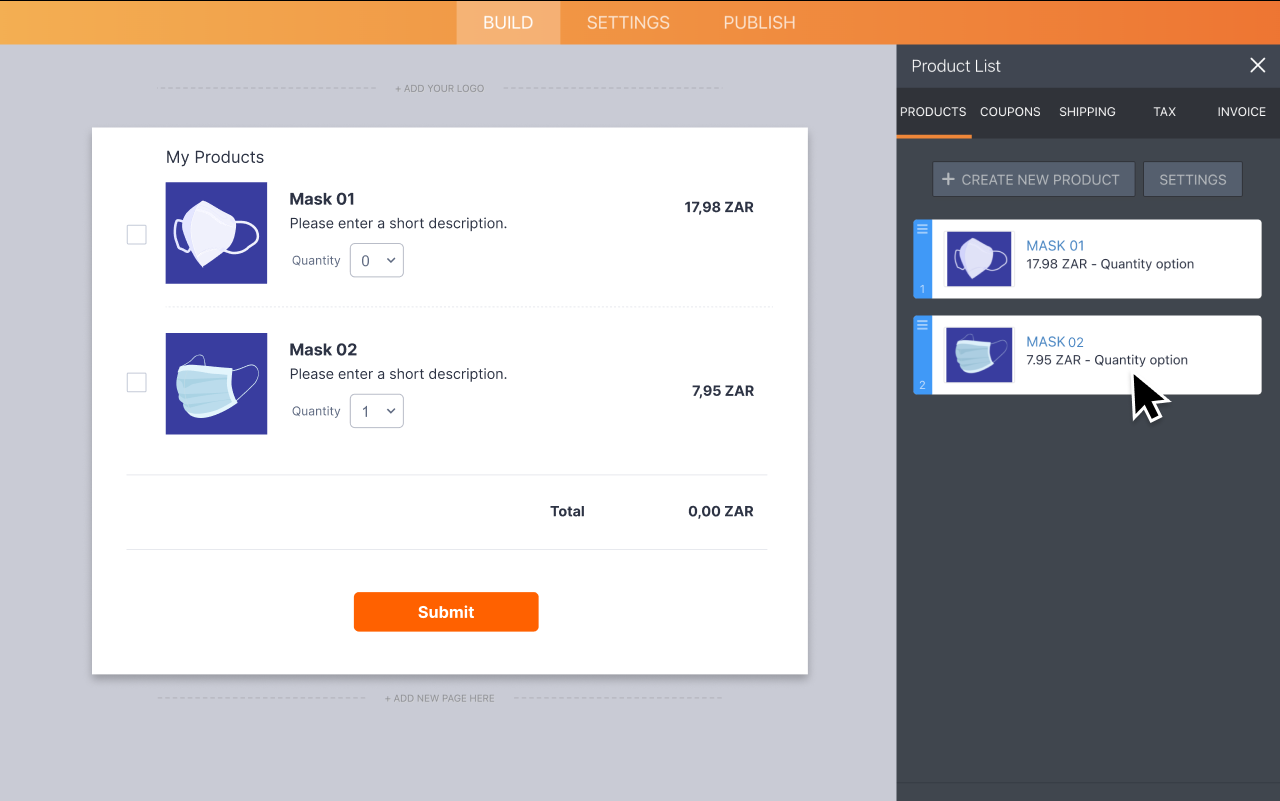This screenshot has width=1280, height=801.
Task: Open the TAX tab
Action: 1164,112
